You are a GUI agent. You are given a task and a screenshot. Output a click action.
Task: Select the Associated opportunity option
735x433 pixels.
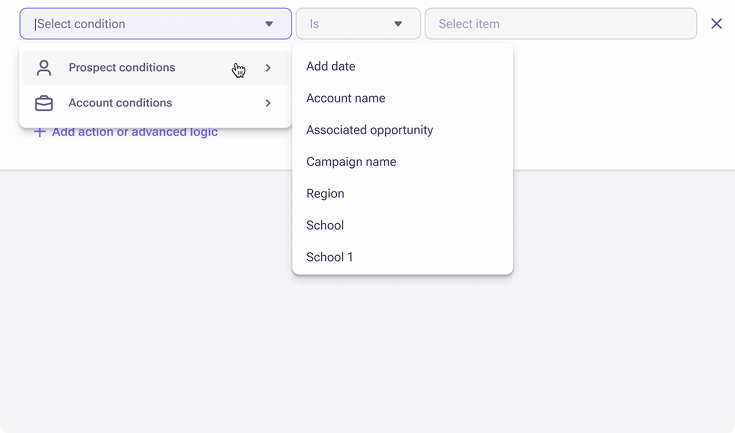(x=369, y=130)
